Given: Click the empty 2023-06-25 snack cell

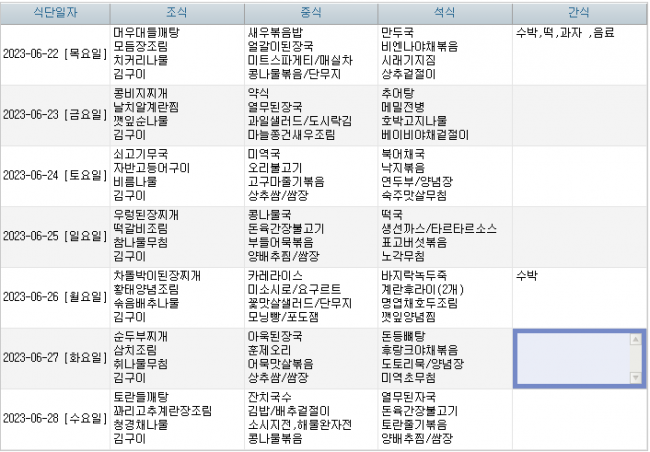Looking at the screenshot, I should pyautogui.click(x=579, y=237).
